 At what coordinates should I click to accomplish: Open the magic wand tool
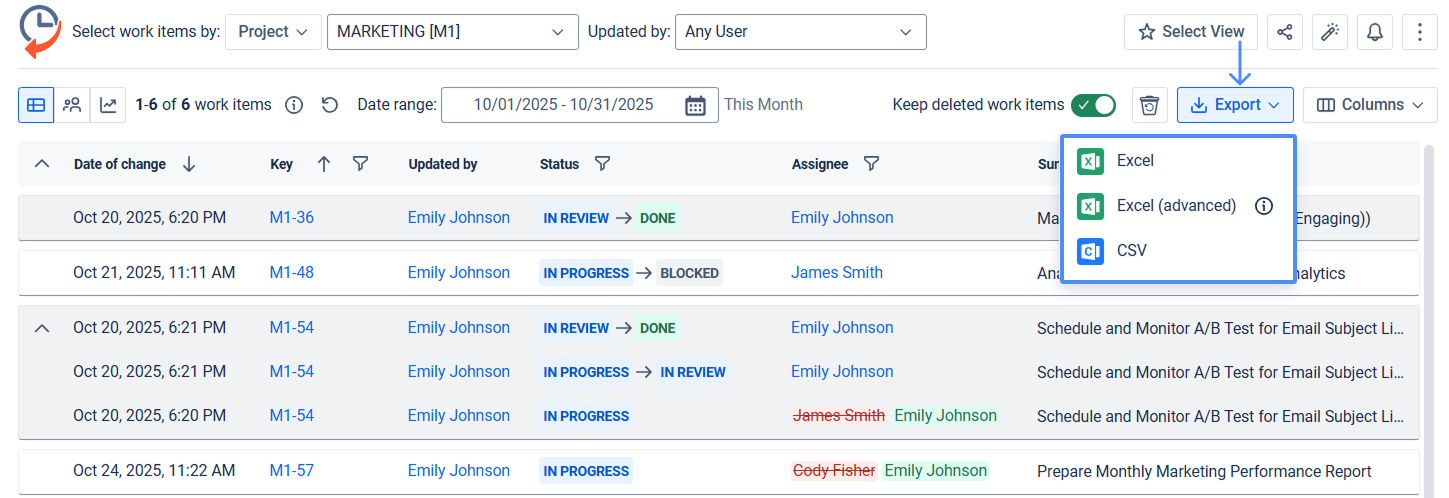1329,32
